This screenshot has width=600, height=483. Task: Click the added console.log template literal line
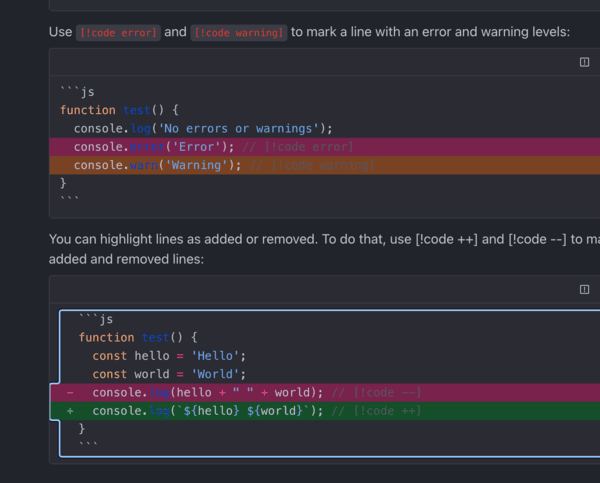324,411
